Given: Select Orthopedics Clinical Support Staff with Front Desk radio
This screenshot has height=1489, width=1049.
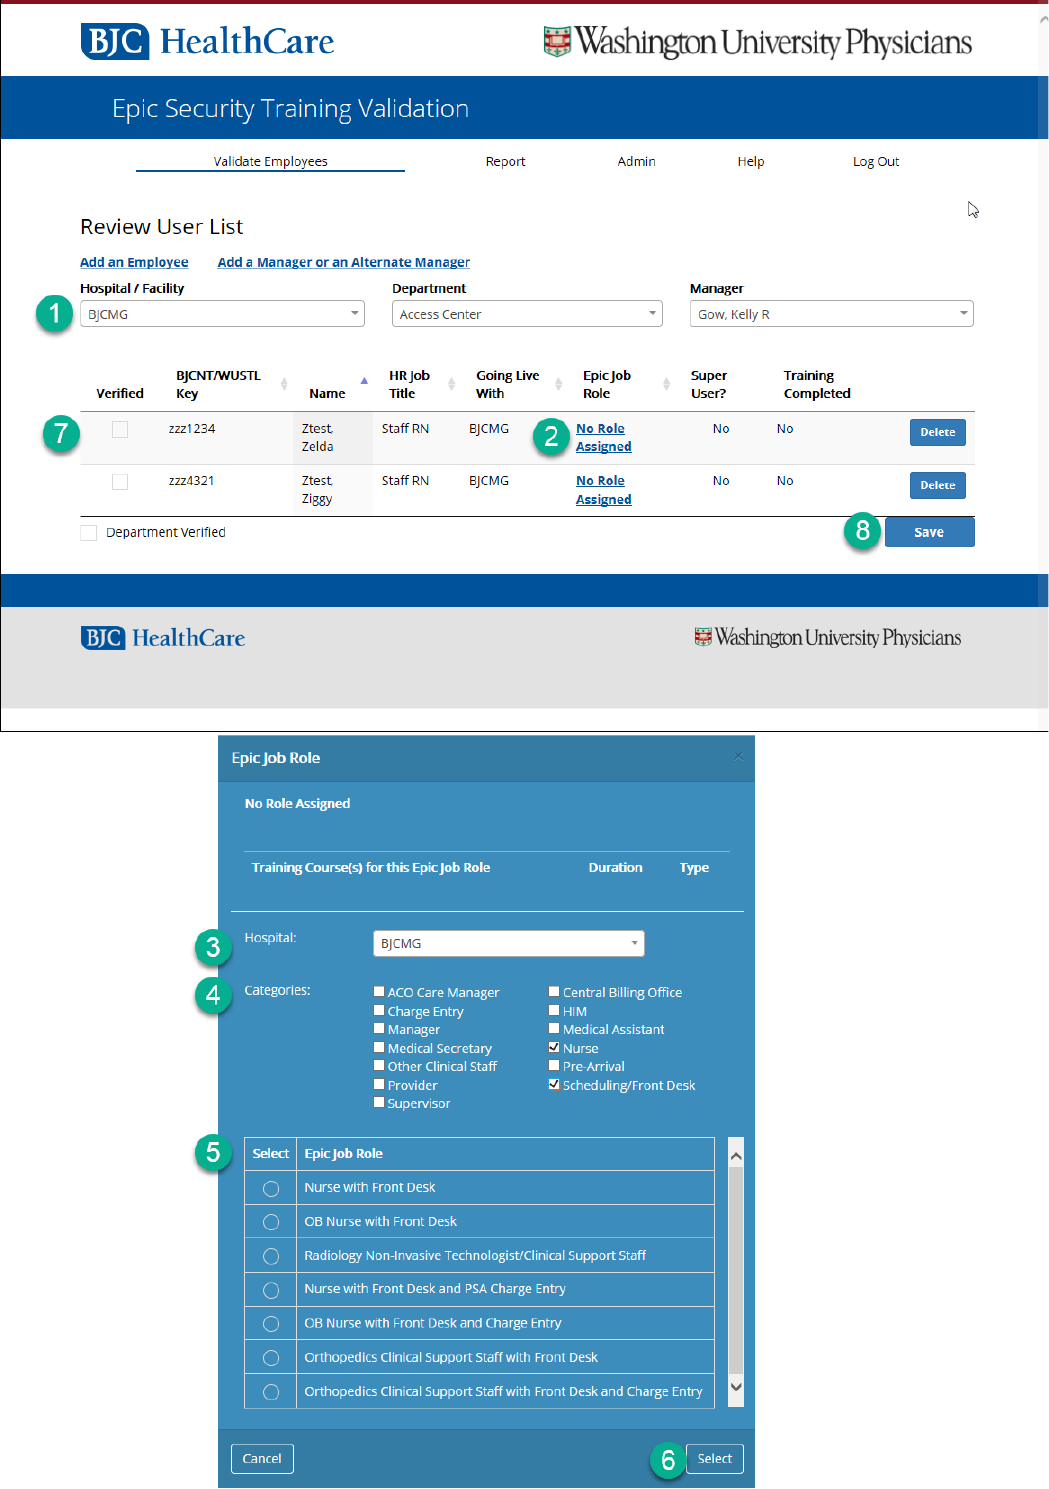Looking at the screenshot, I should (271, 1358).
